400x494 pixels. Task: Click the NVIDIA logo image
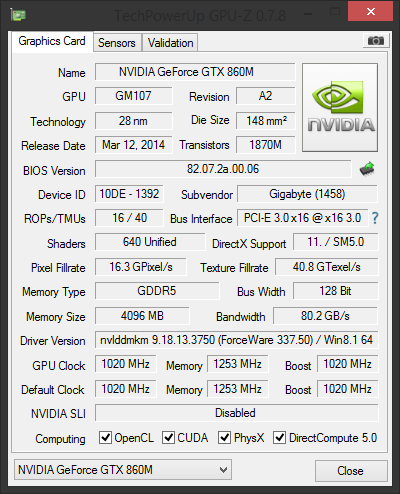click(340, 107)
